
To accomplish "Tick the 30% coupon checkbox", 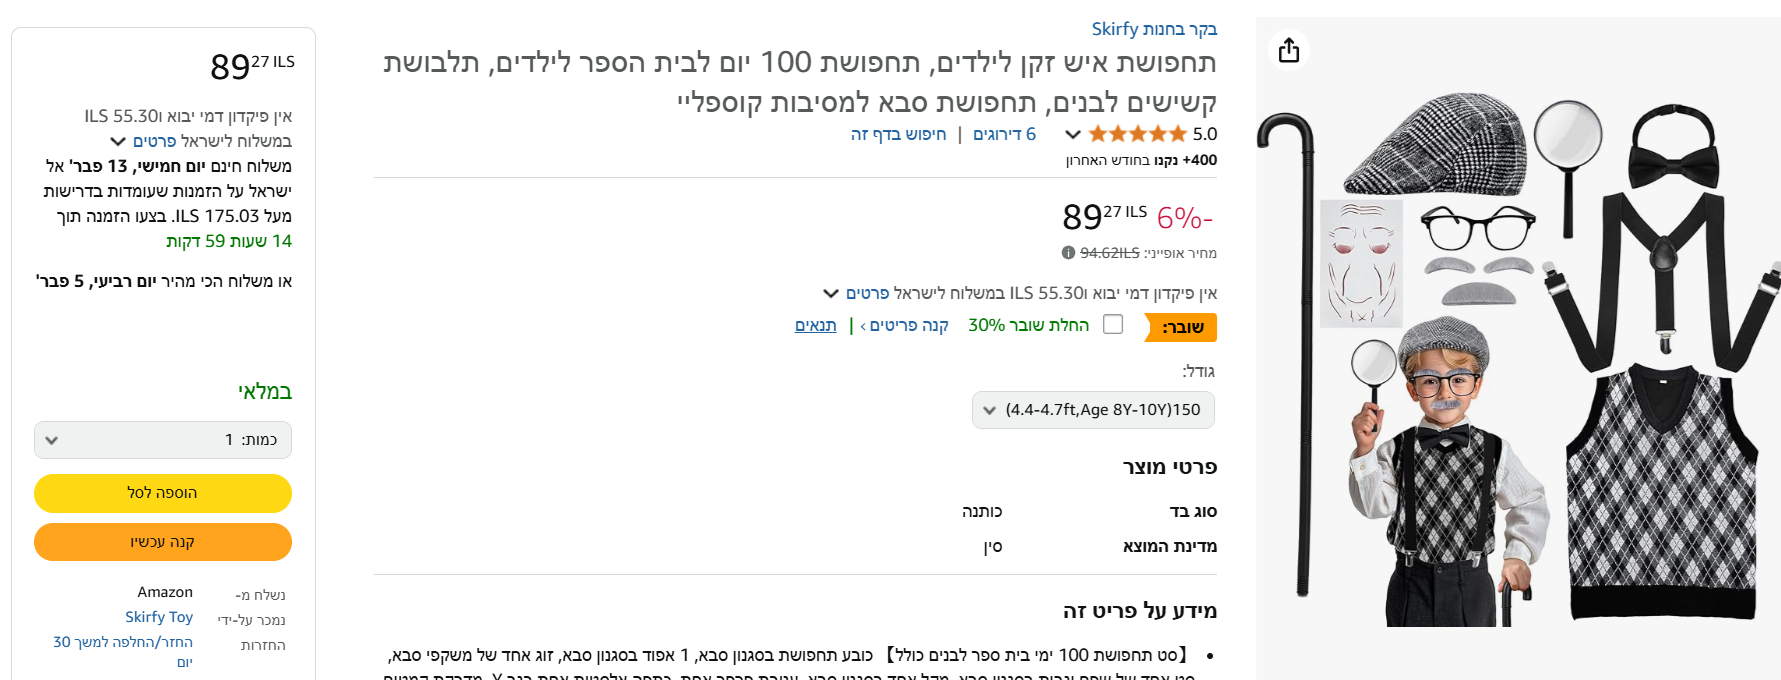I will (x=1113, y=324).
